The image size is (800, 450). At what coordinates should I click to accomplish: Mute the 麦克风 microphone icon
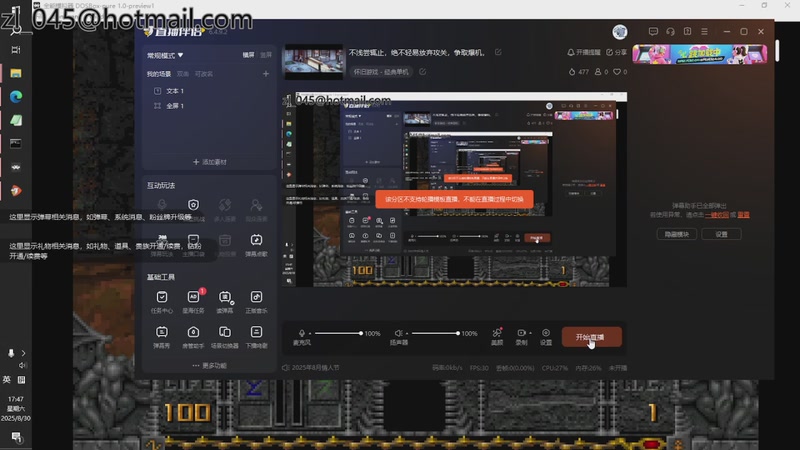click(x=302, y=333)
